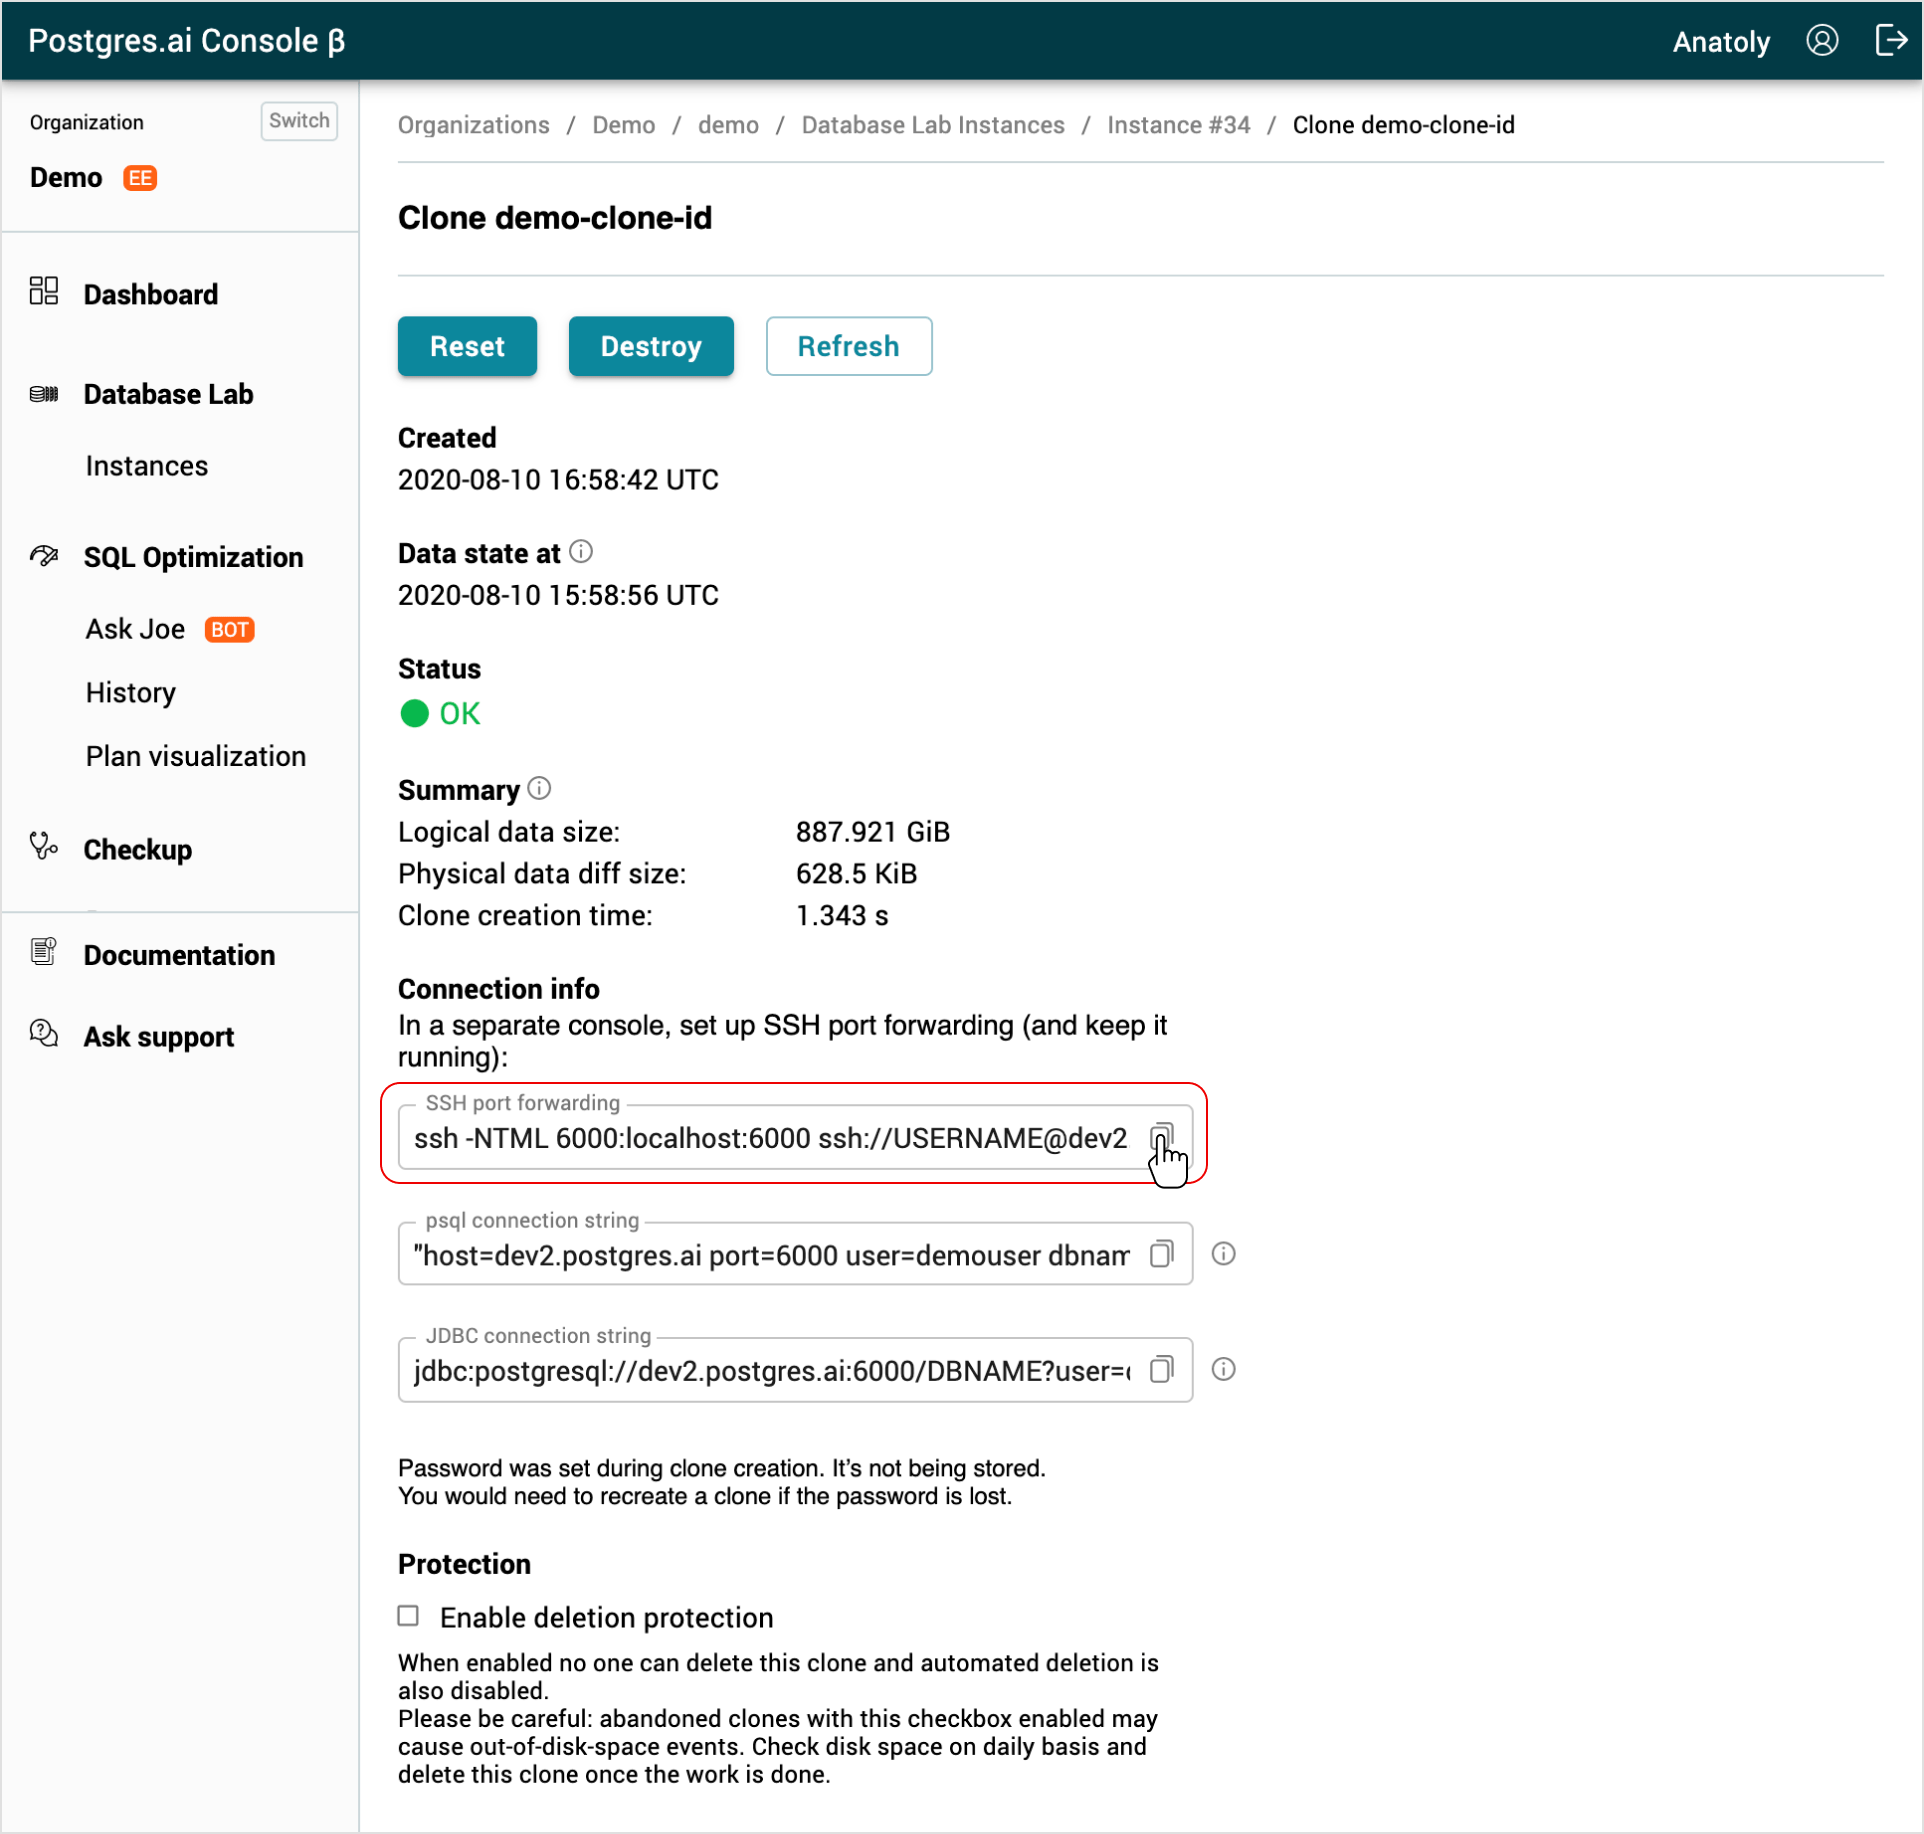
Task: Select the Database Lab sidebar icon
Action: tap(44, 394)
